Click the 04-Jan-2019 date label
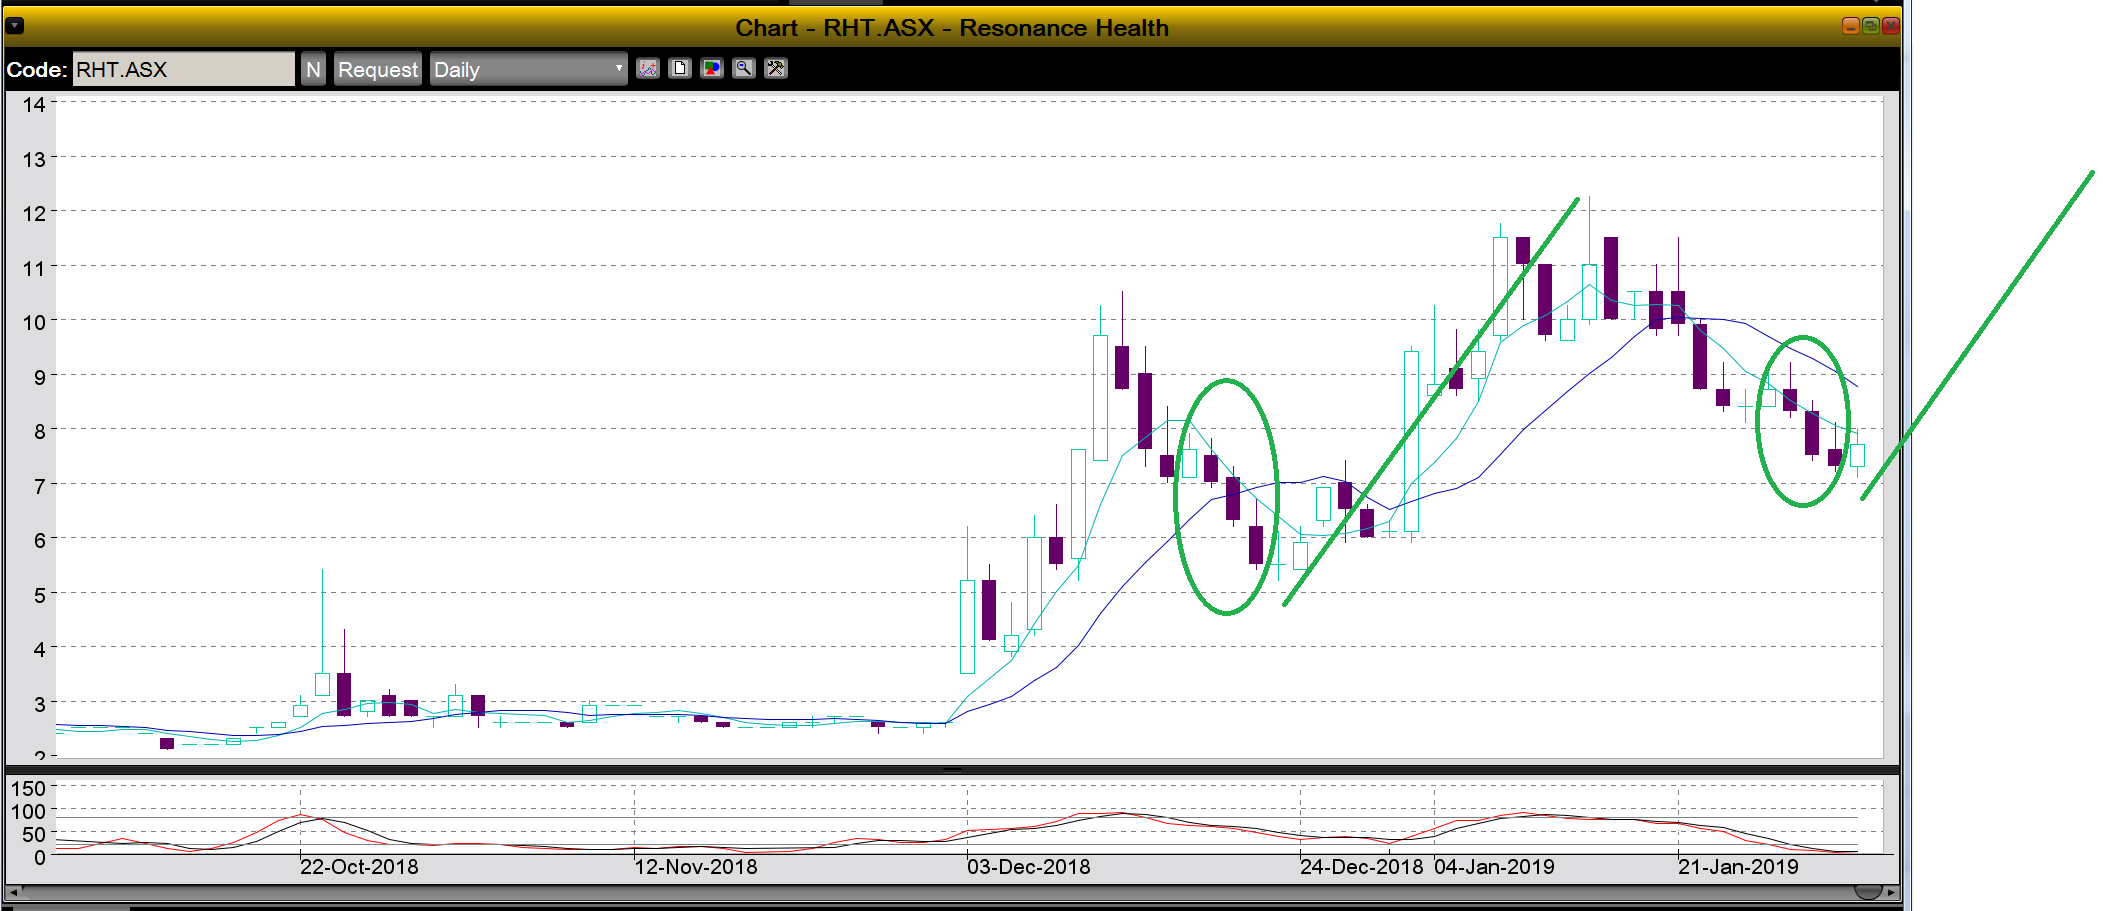Viewport: 2103px width, 911px height. 1495,867
